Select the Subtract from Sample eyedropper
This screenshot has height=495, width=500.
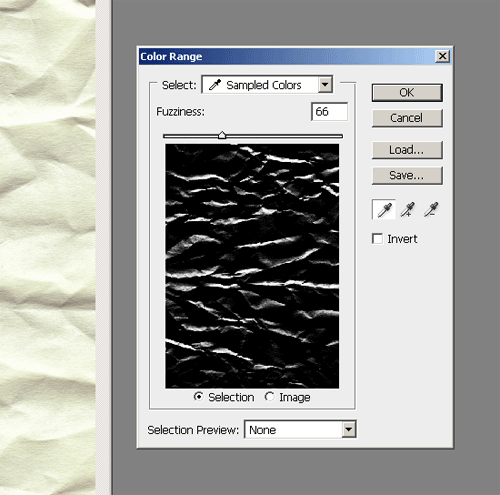[431, 210]
